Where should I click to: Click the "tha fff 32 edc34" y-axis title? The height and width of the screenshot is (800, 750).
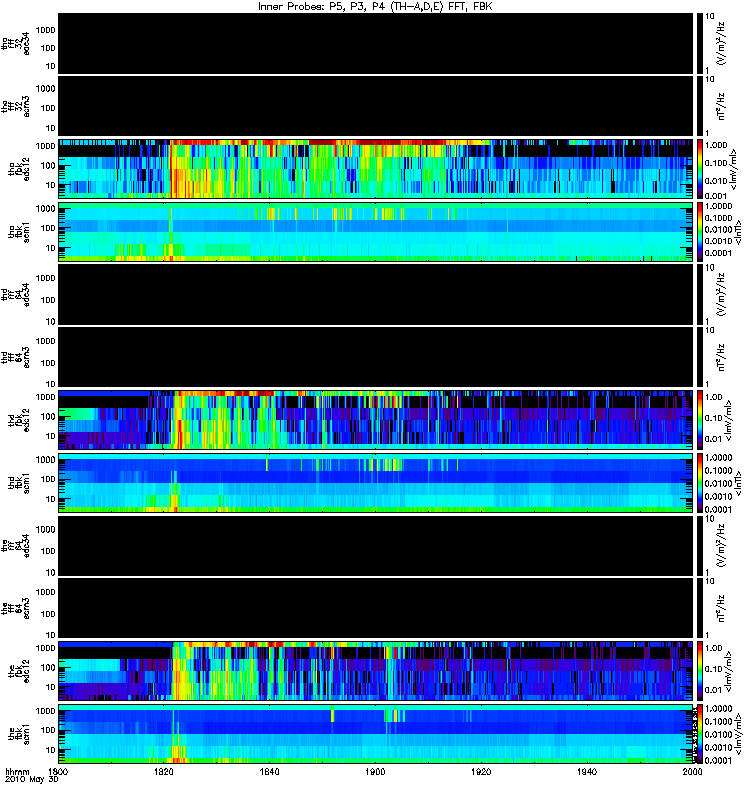coord(15,43)
